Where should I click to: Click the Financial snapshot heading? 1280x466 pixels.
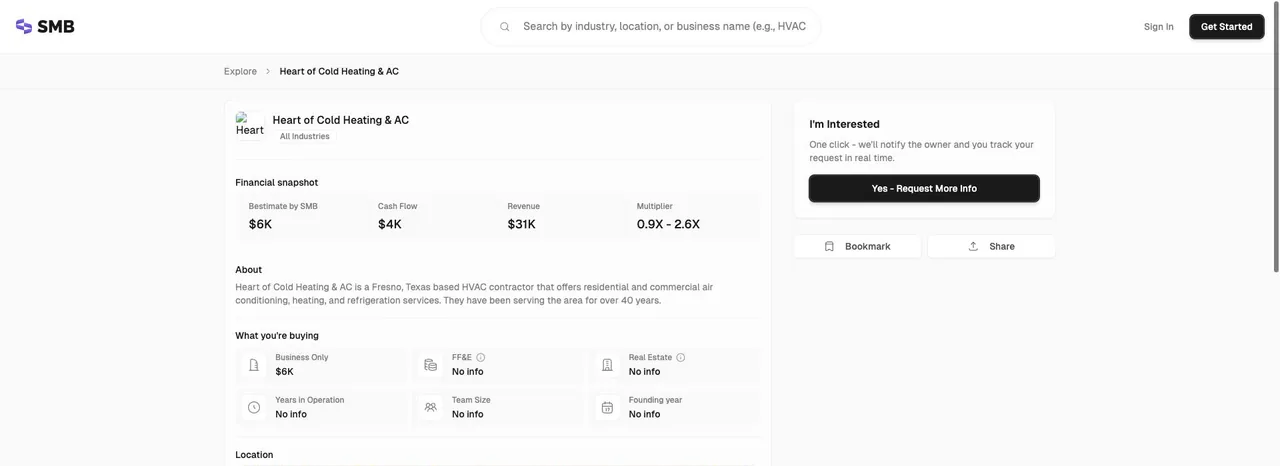(x=277, y=182)
